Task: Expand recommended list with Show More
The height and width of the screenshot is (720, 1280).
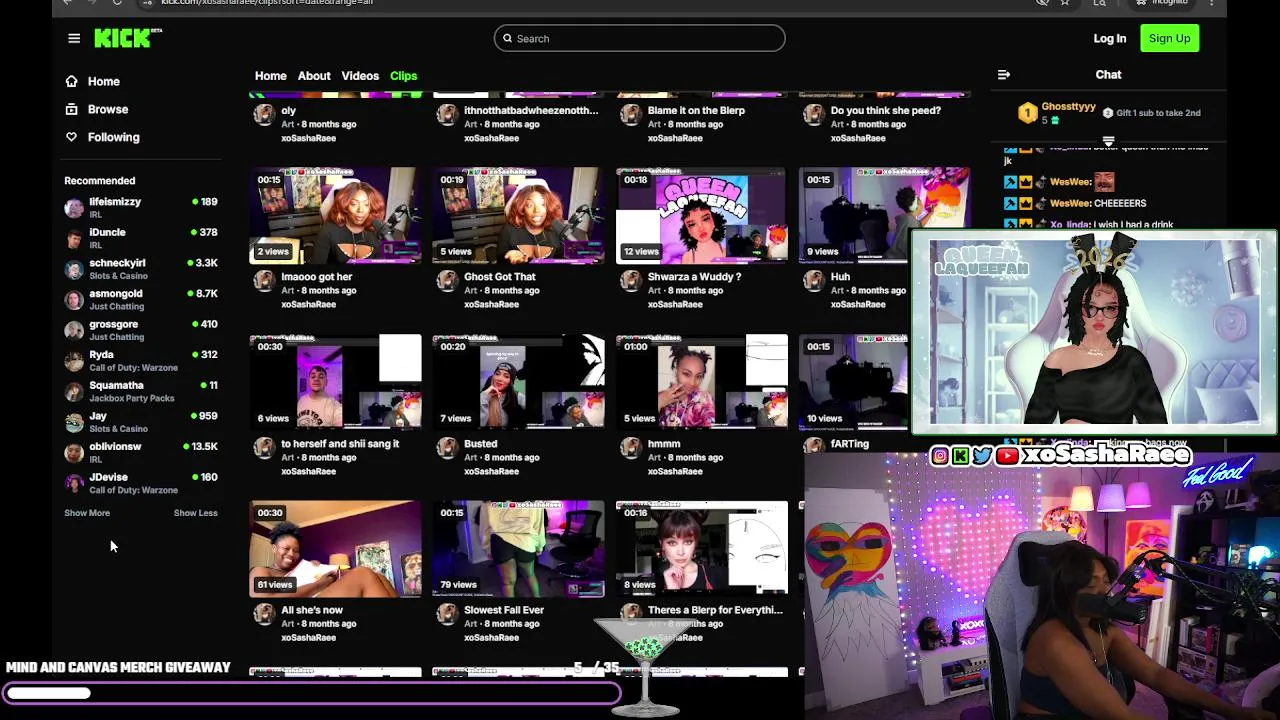Action: [x=87, y=513]
